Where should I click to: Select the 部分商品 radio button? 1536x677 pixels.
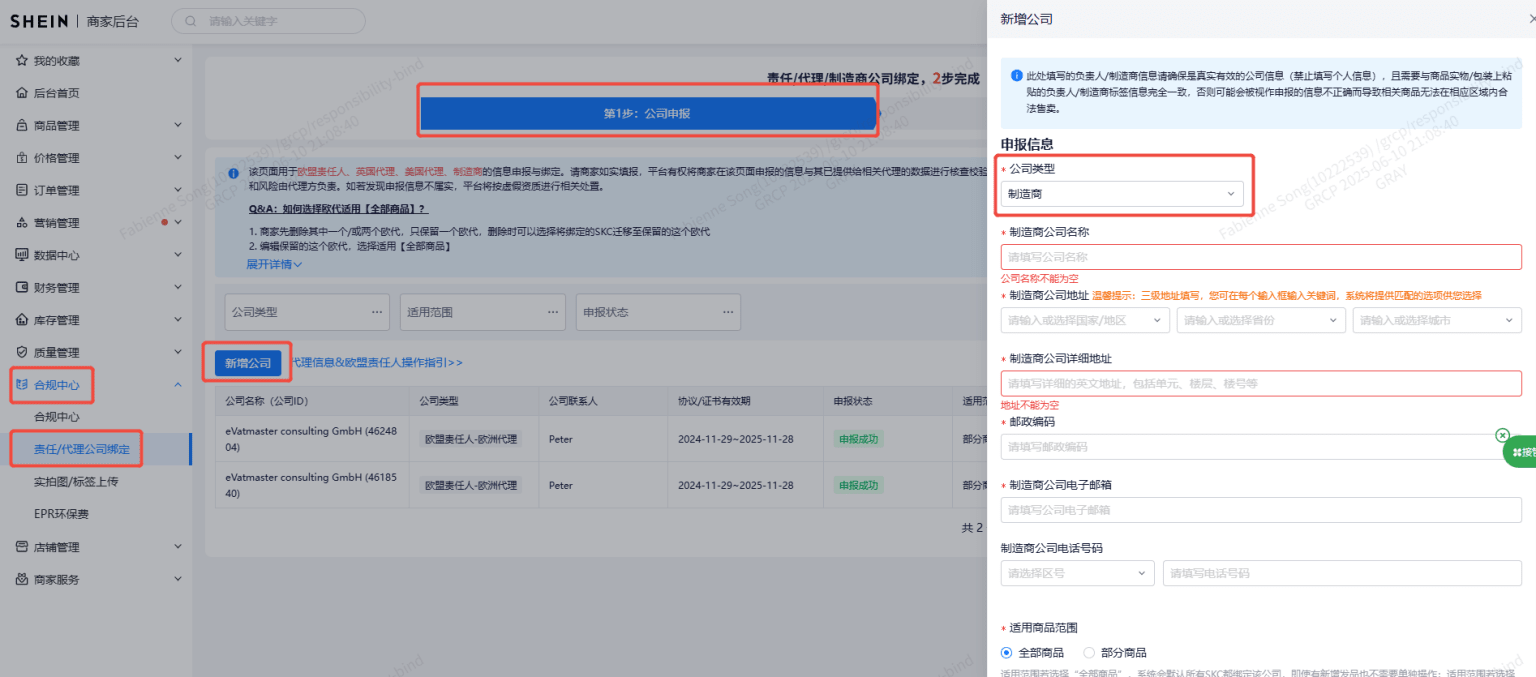1089,652
